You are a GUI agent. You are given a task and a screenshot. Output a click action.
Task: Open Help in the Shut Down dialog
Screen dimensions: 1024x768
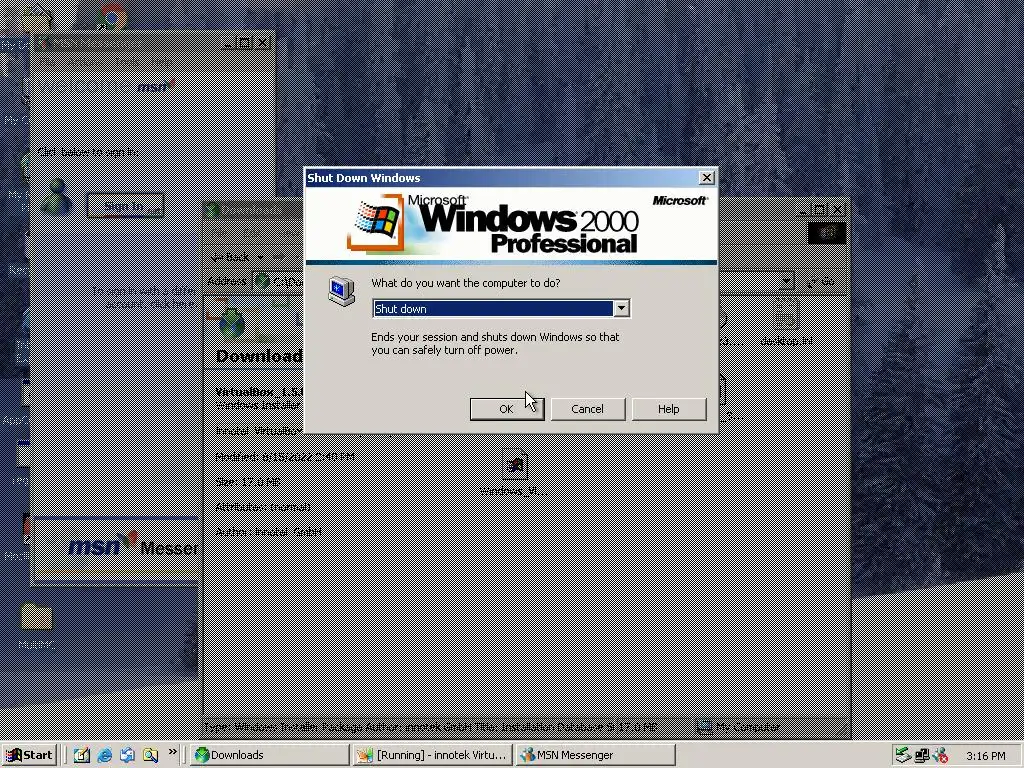point(669,409)
